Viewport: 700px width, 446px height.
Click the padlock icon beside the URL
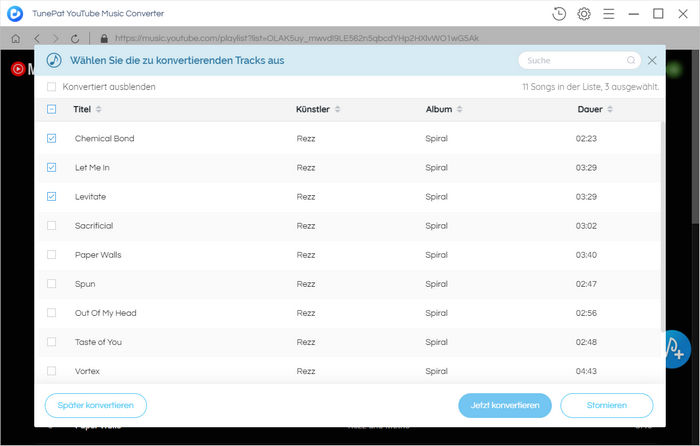(x=104, y=38)
